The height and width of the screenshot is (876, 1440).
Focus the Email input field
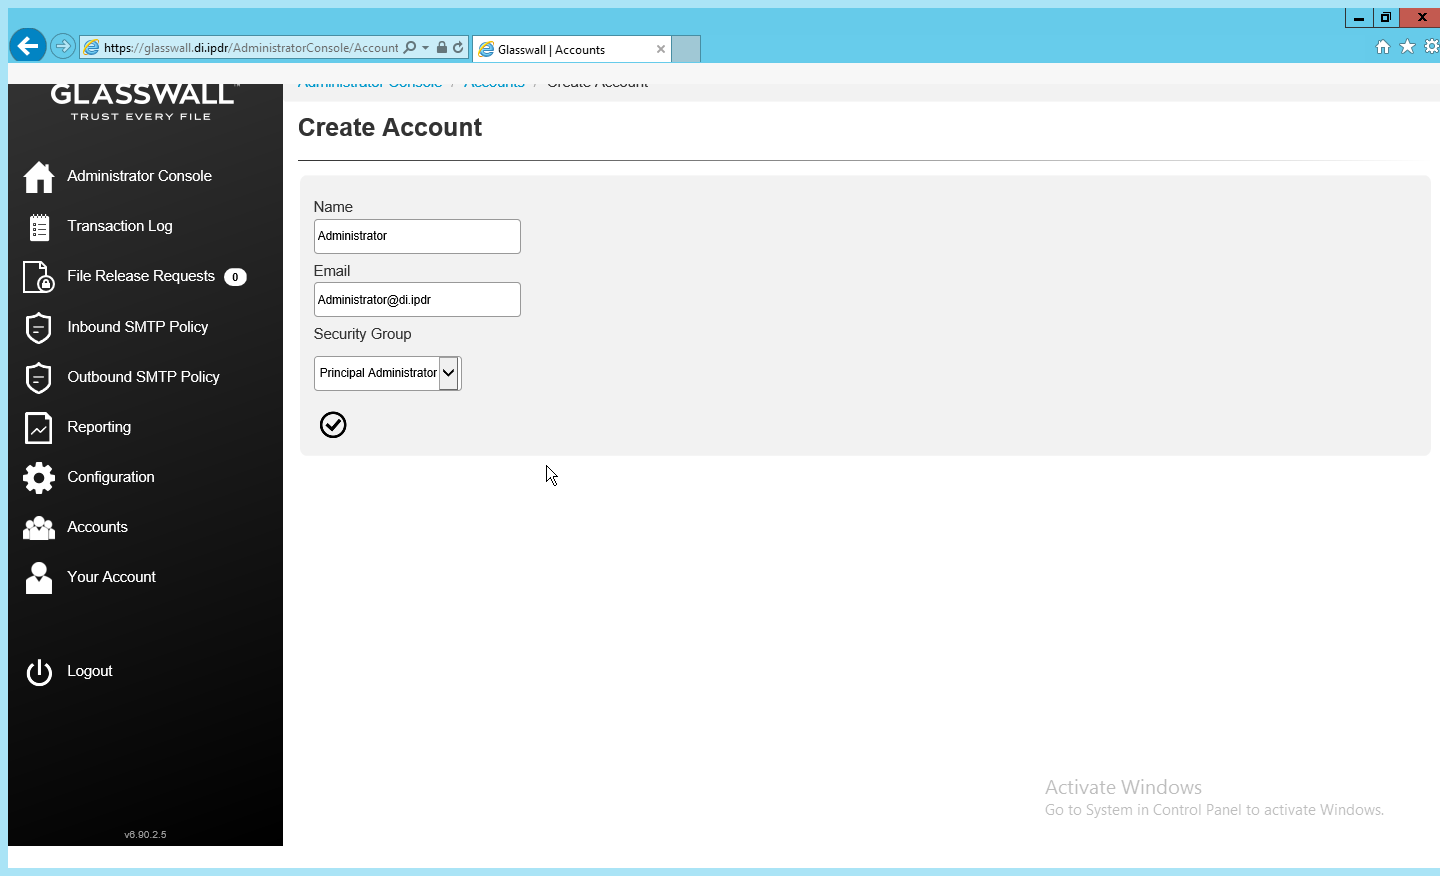(417, 300)
